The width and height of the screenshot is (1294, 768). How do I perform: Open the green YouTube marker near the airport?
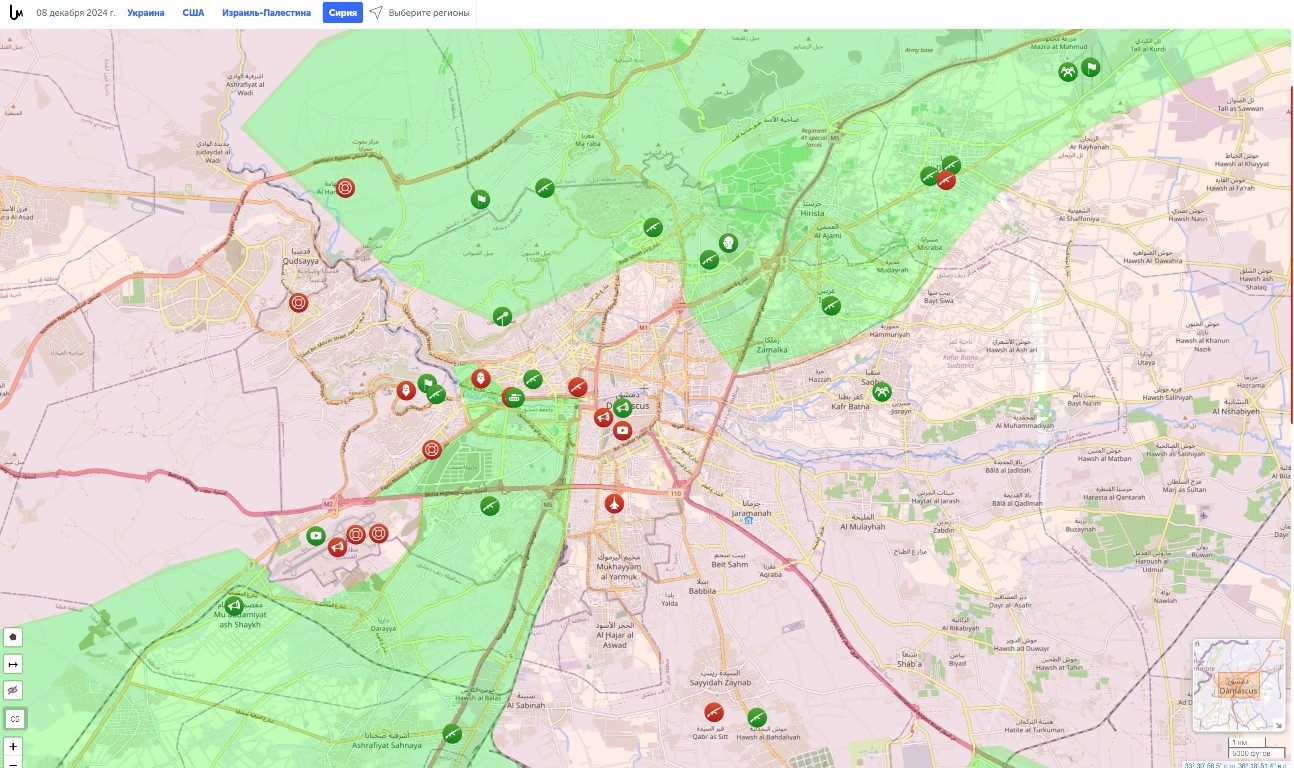(x=316, y=536)
